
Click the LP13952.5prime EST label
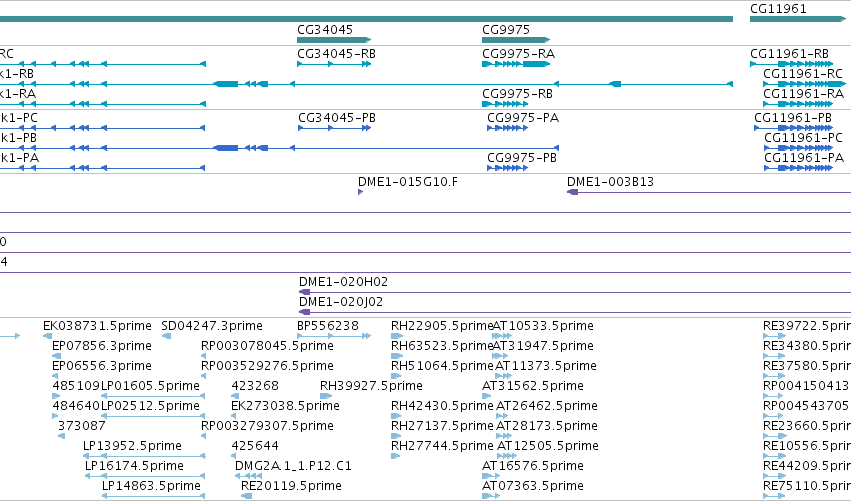(x=132, y=446)
